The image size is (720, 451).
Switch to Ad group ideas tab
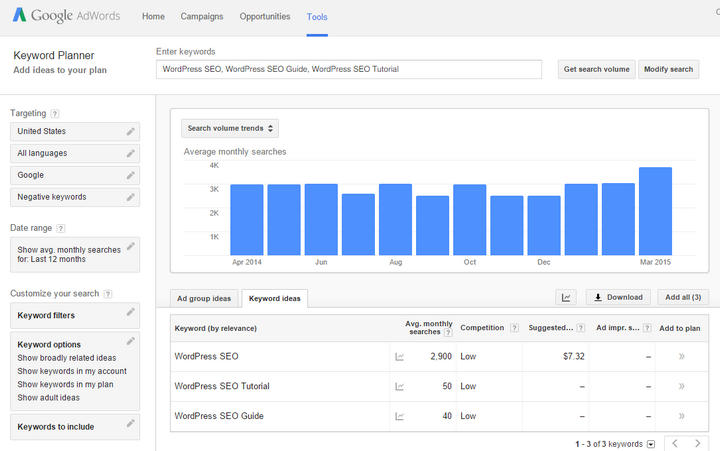[204, 299]
